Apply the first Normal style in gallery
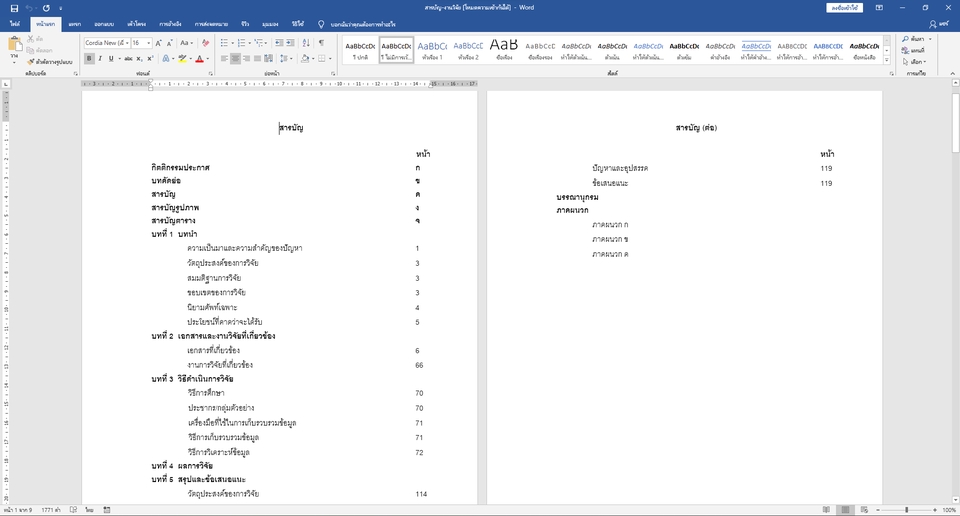The width and height of the screenshot is (960, 516). 360,50
